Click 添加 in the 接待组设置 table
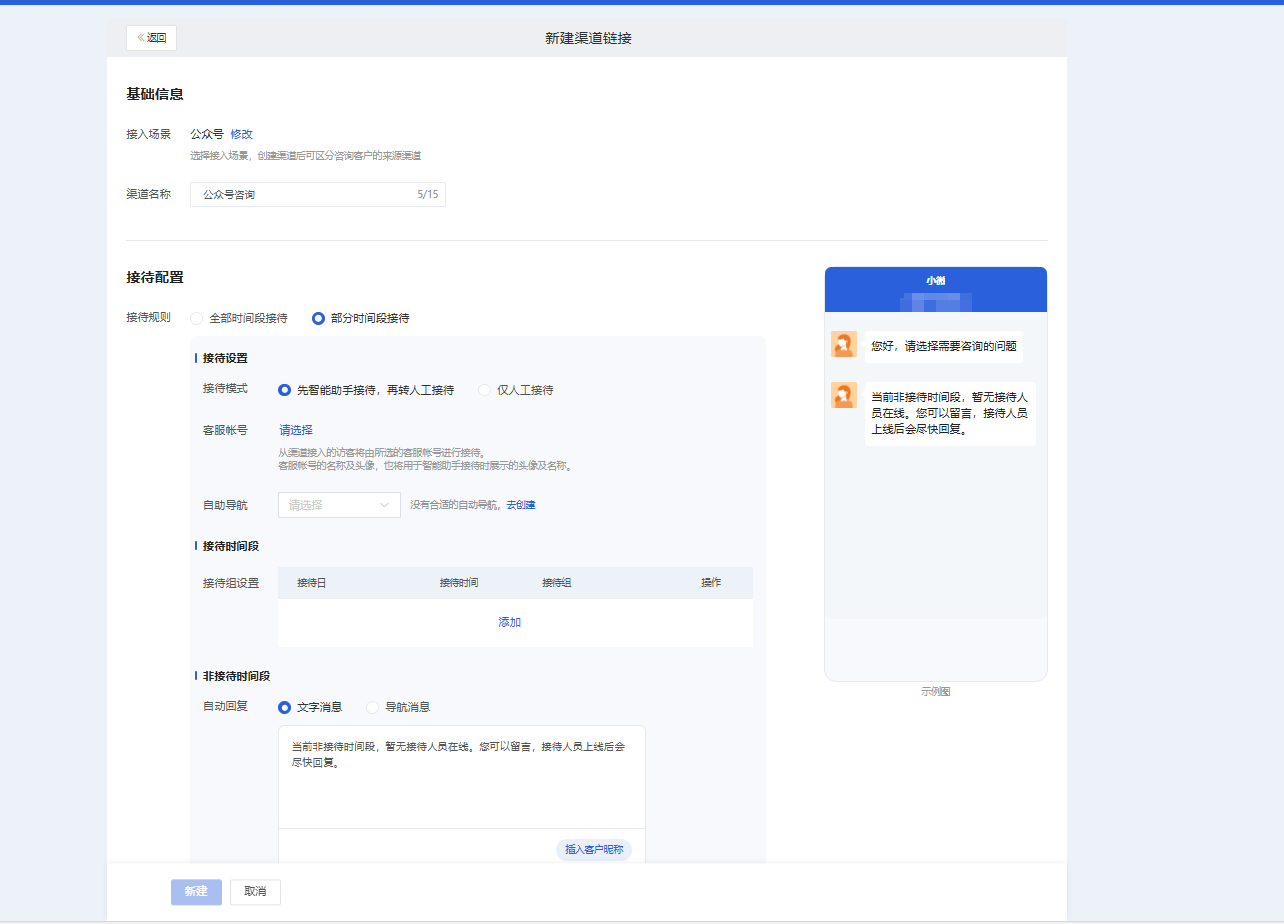Viewport: 1284px width, 924px height. pyautogui.click(x=510, y=622)
